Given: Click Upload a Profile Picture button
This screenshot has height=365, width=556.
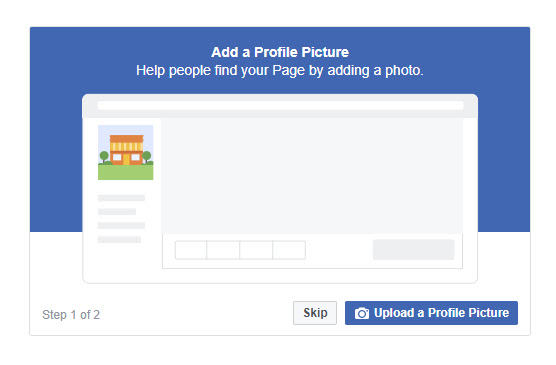Looking at the screenshot, I should (x=431, y=313).
